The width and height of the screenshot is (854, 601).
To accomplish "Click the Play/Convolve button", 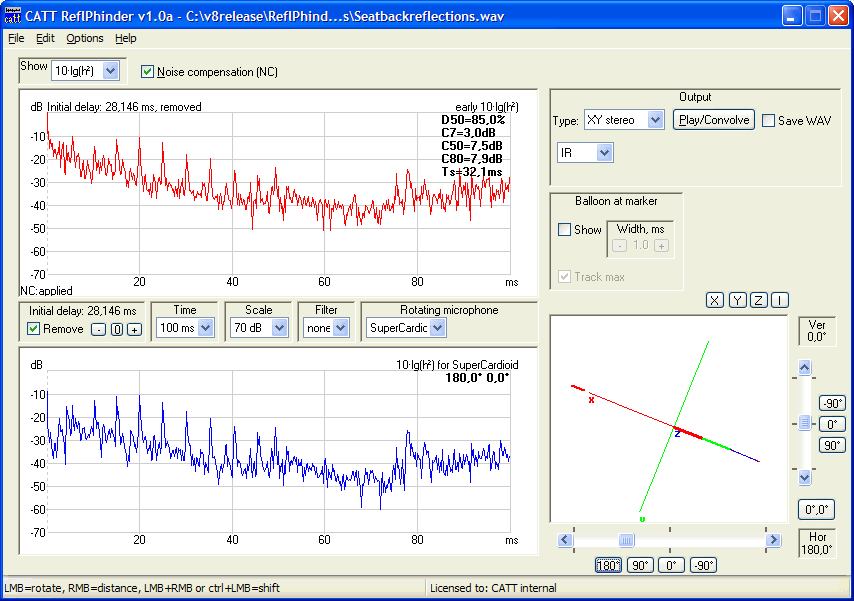I will click(713, 120).
